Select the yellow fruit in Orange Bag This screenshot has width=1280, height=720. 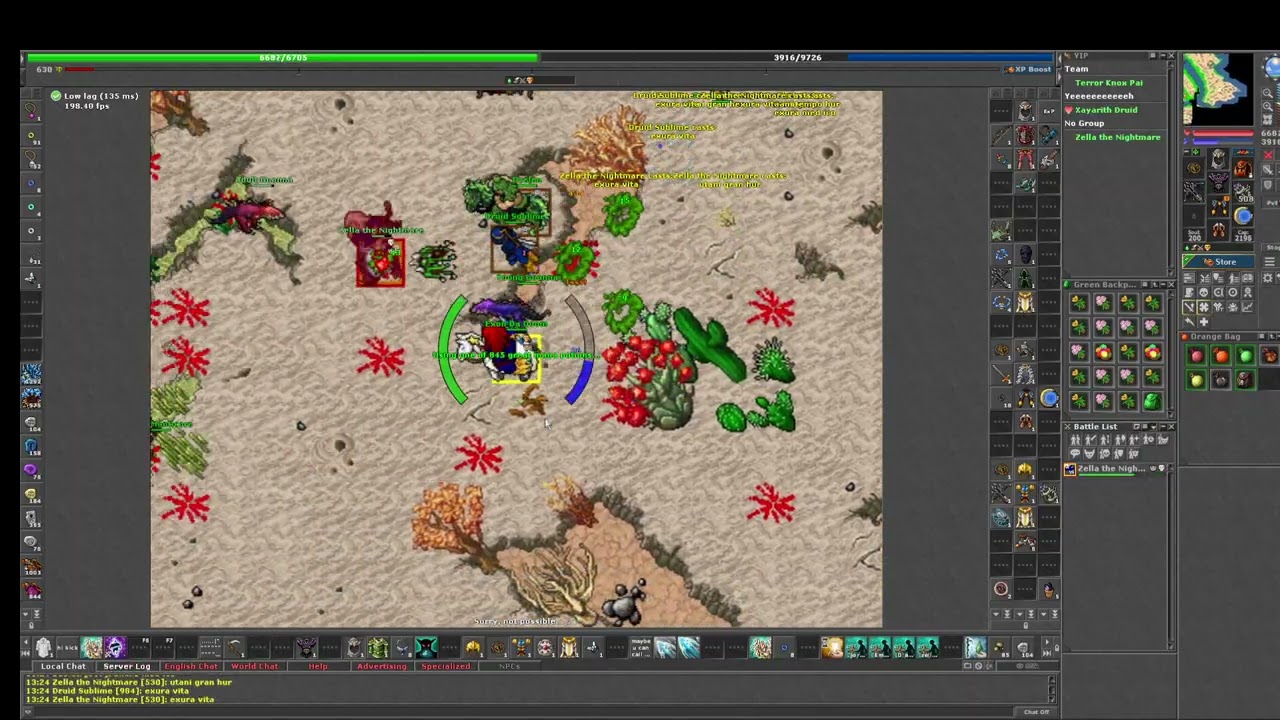pos(1197,380)
